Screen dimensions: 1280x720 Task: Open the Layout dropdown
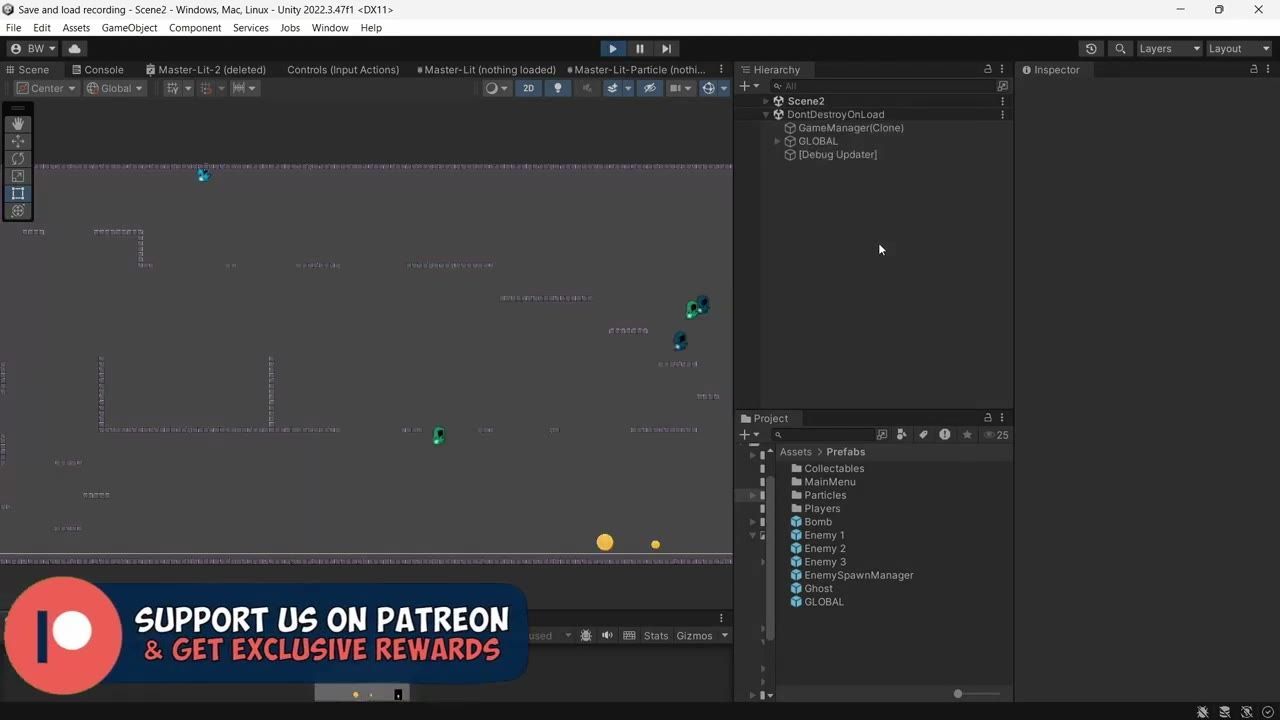(1239, 48)
